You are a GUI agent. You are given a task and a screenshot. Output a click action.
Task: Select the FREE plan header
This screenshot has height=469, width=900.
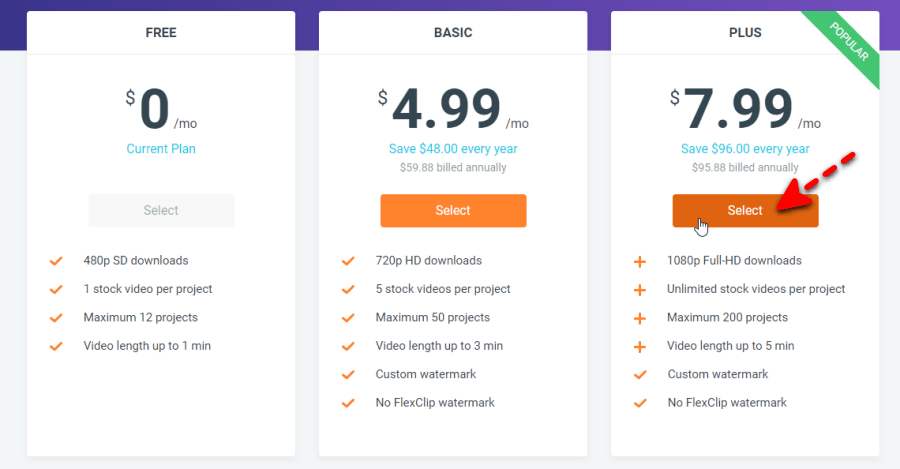click(x=161, y=33)
